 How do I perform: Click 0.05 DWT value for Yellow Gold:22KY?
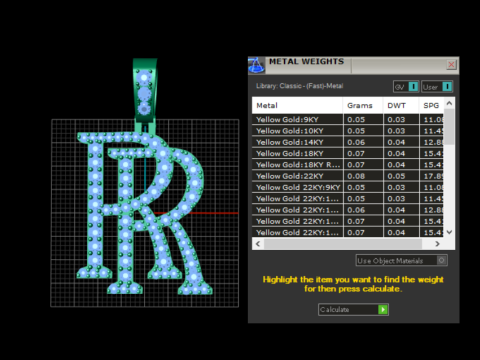[396, 176]
